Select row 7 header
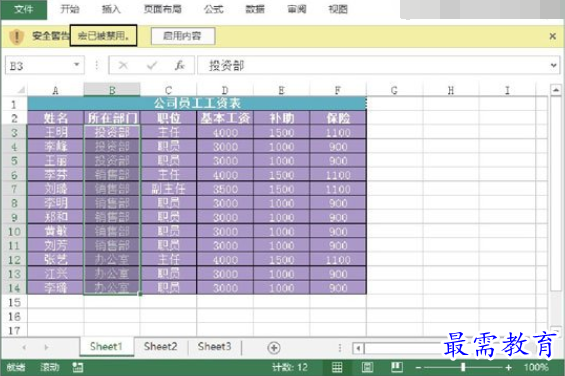Viewport: 565px width, 376px height. [x=14, y=189]
